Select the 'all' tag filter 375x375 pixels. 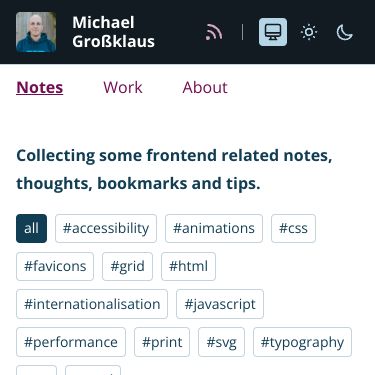click(31, 228)
